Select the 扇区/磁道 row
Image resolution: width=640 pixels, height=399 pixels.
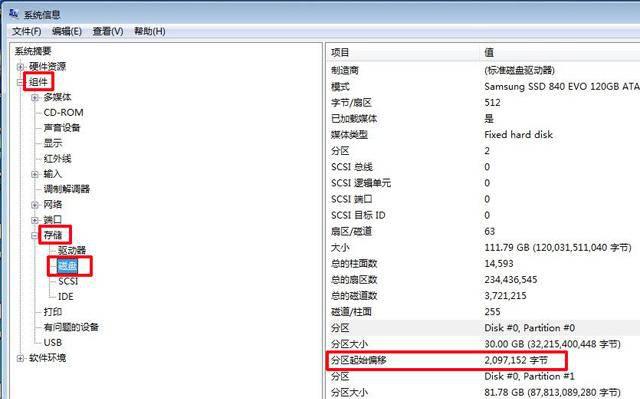coord(483,231)
